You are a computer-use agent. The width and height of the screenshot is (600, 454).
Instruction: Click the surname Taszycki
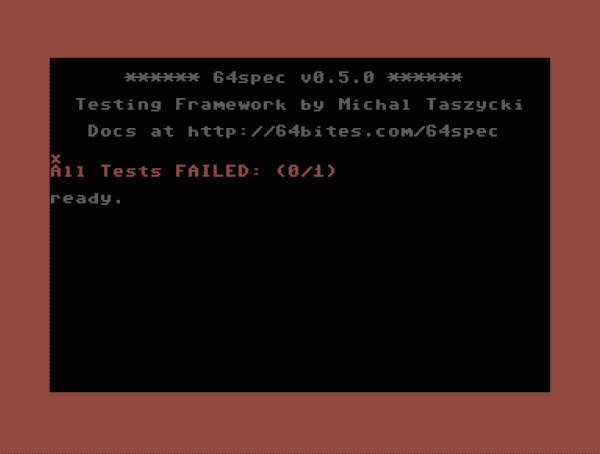click(474, 105)
